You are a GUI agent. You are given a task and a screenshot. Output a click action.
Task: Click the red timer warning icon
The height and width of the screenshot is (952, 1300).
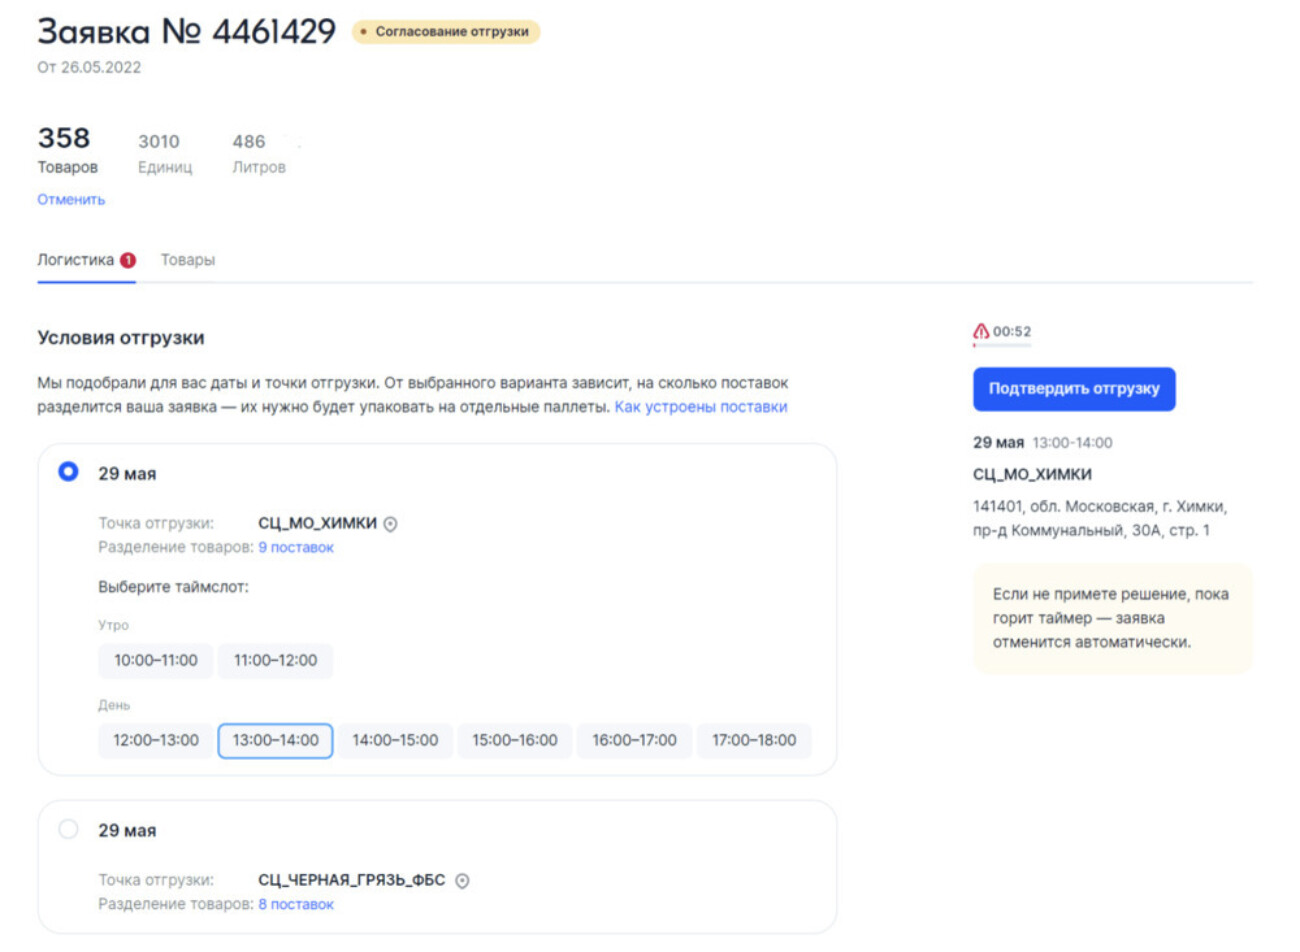point(981,331)
